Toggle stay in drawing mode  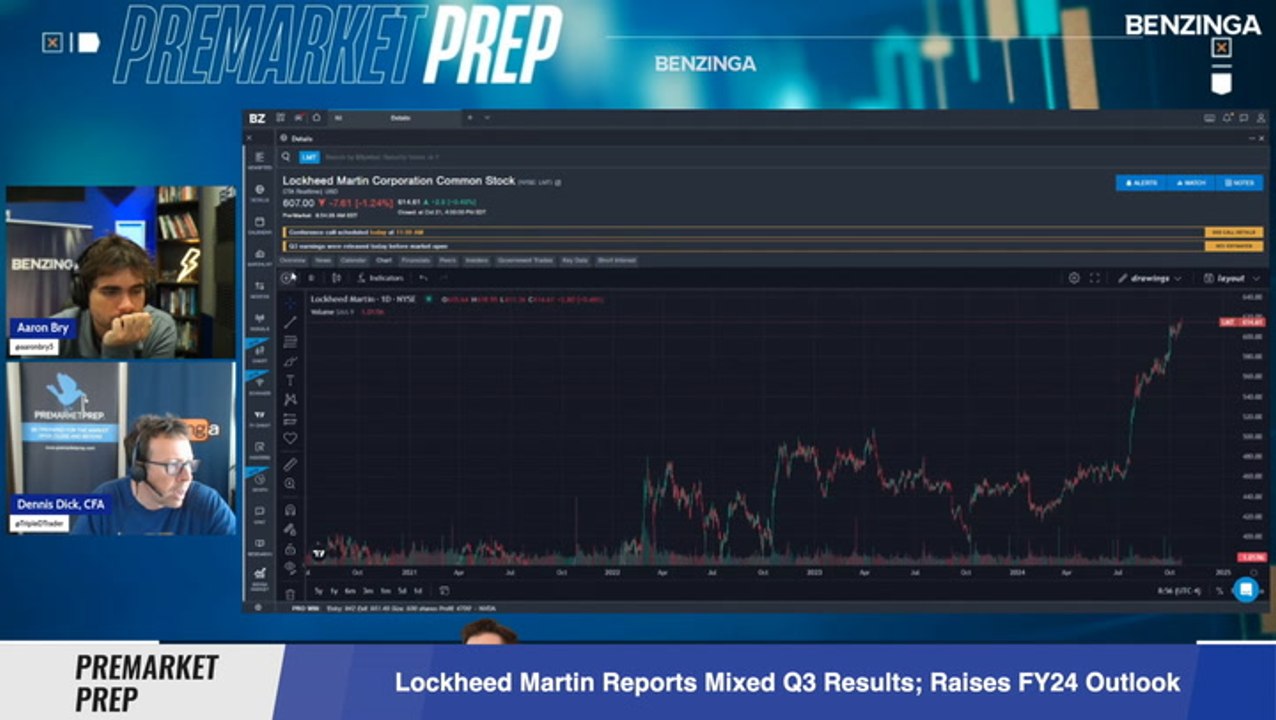[x=290, y=530]
